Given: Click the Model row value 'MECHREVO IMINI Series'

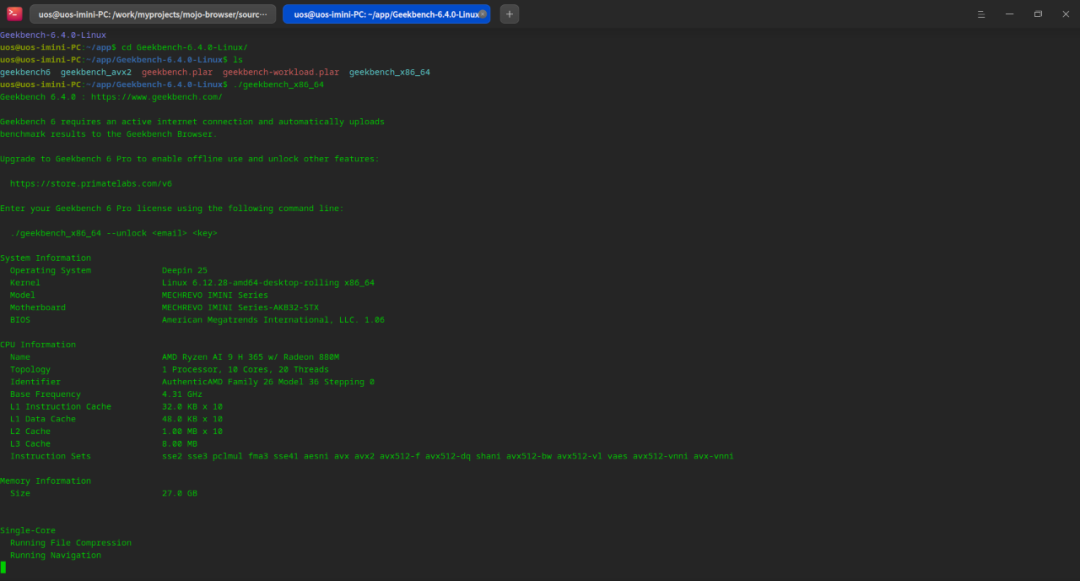Looking at the screenshot, I should tap(215, 295).
